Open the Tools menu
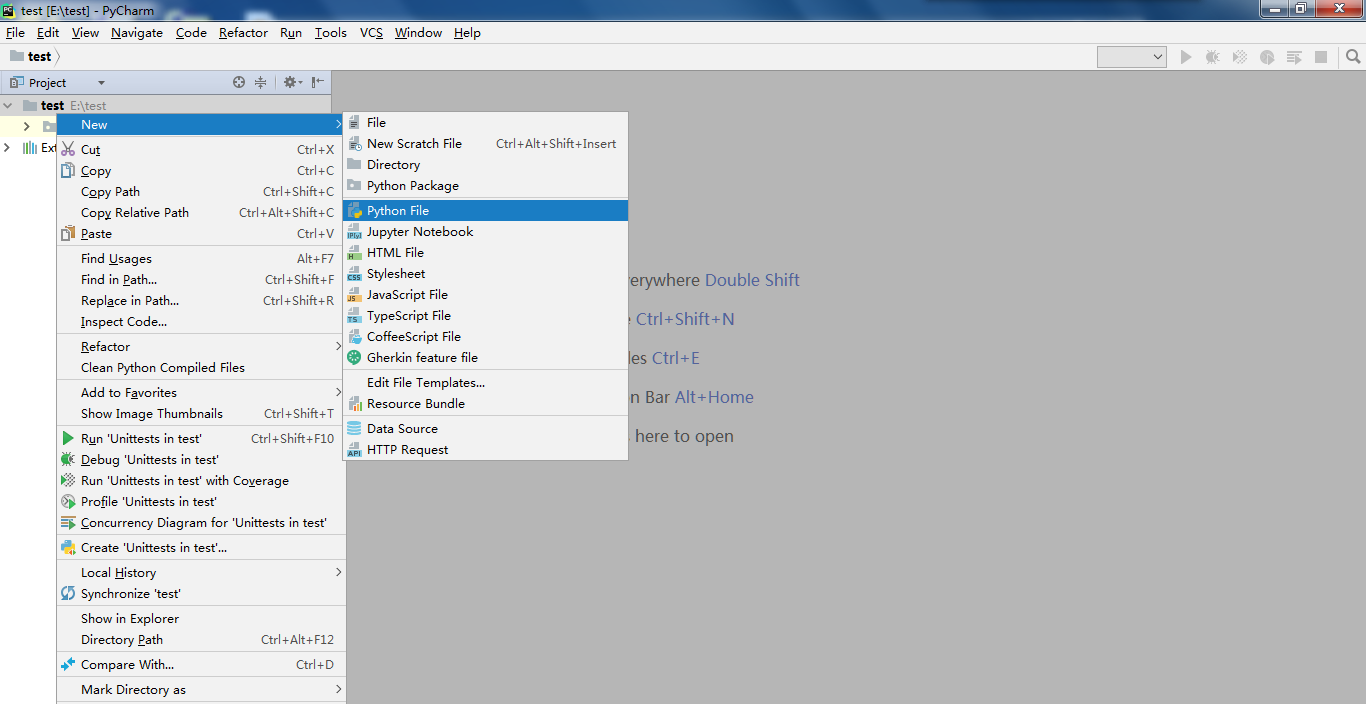Screen dimensions: 1366x704 330,32
